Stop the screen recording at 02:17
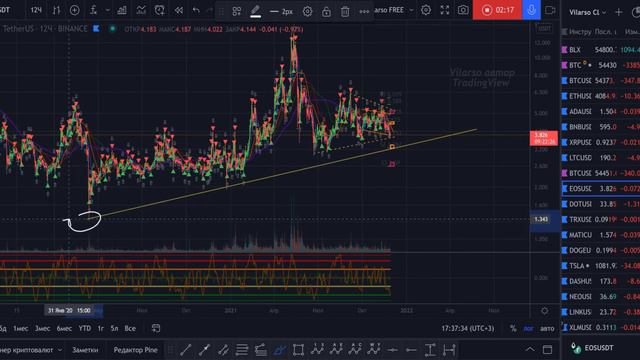 click(497, 10)
